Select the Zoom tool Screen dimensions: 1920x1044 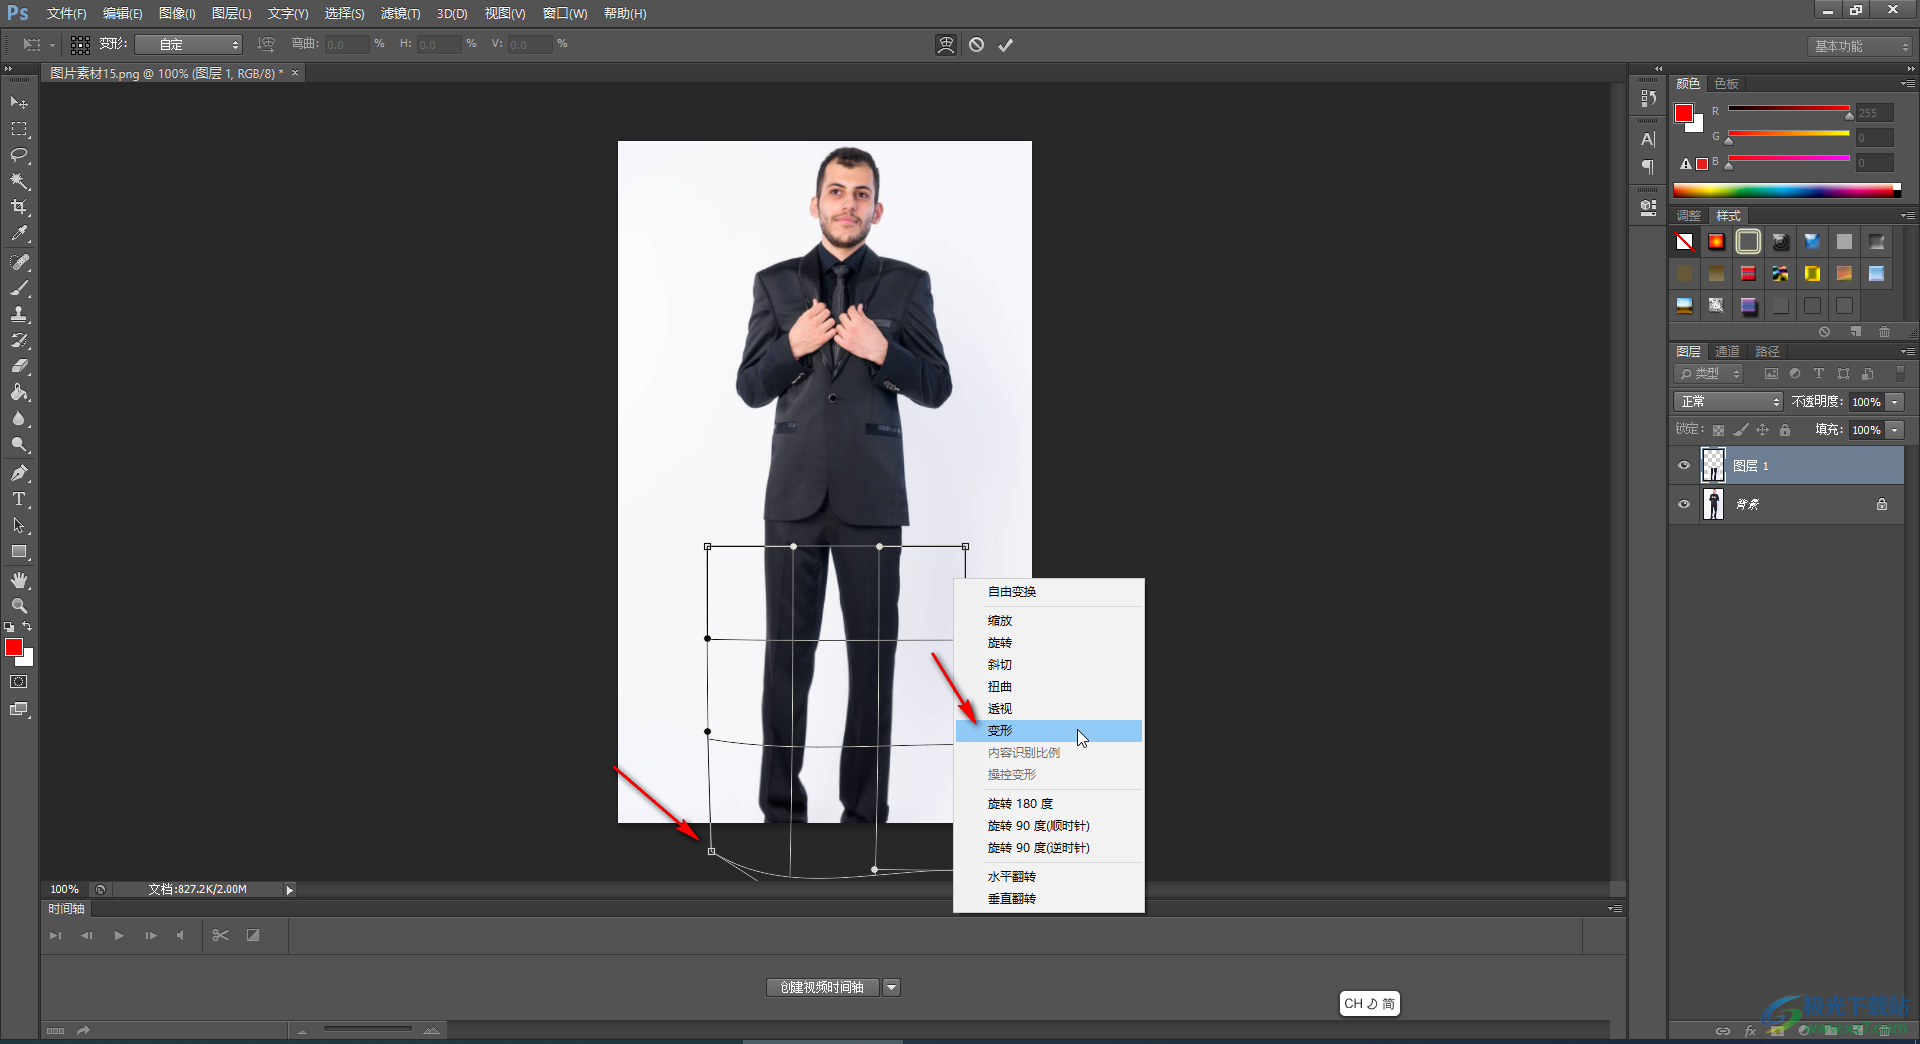point(19,606)
